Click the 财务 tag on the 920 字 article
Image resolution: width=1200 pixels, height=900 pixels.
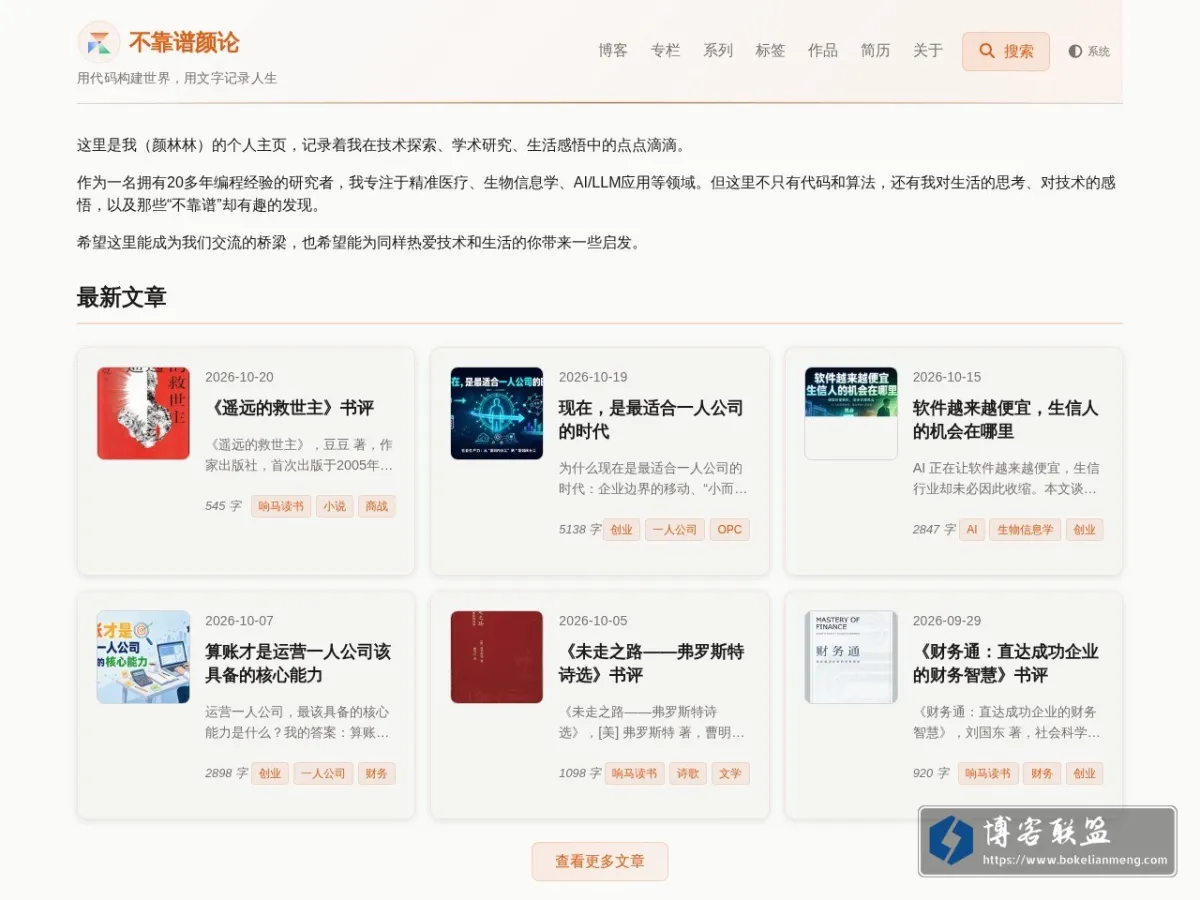1042,774
